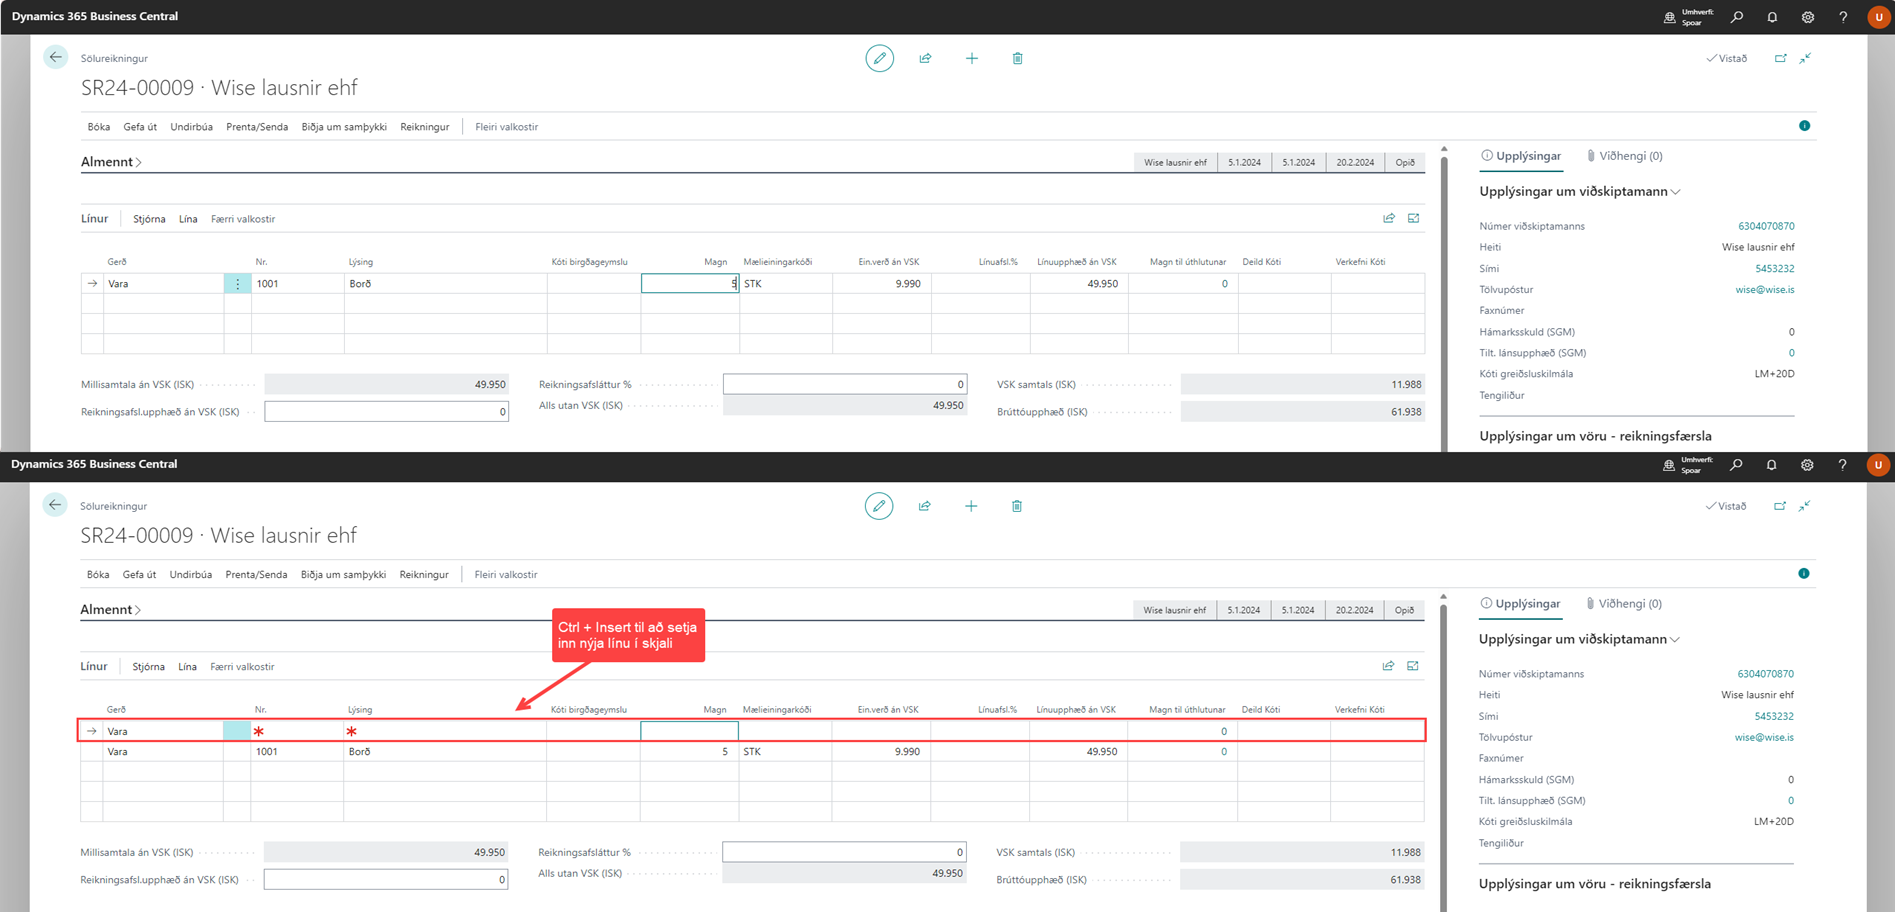
Task: Expand the Almennt section in the upper window
Action: pos(111,162)
